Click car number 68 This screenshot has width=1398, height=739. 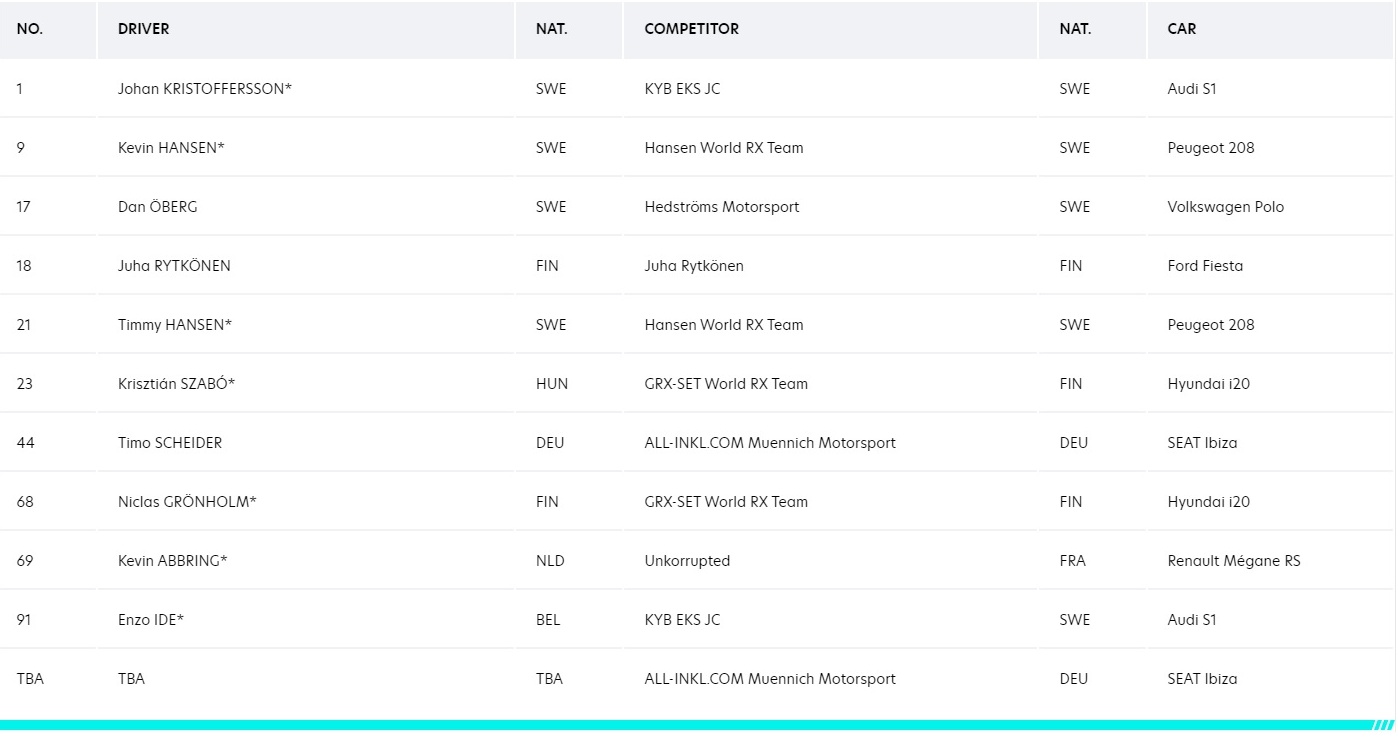click(25, 501)
